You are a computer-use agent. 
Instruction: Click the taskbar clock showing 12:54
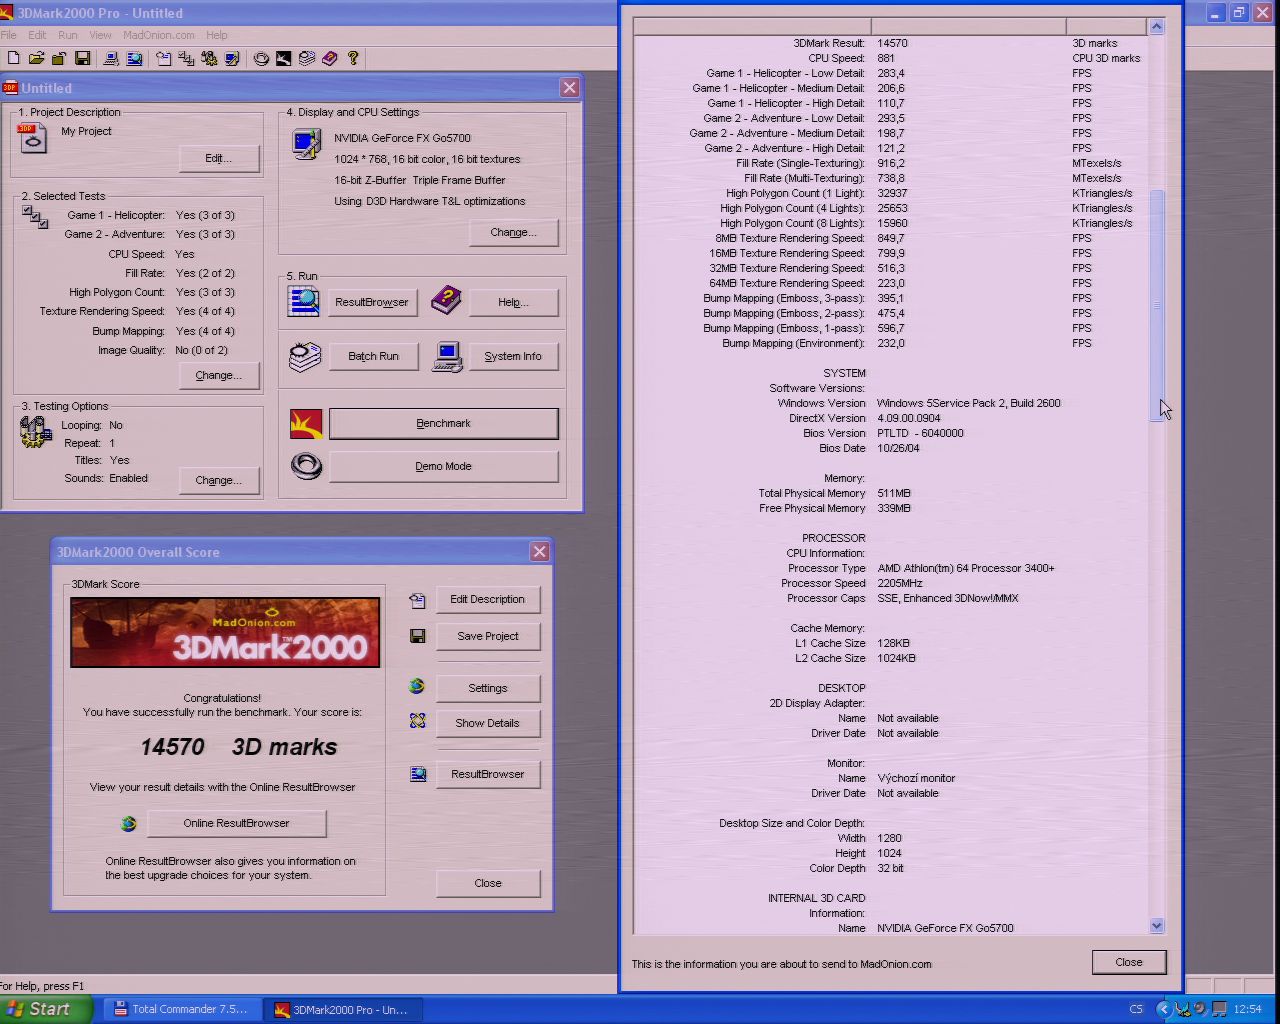click(1248, 1009)
